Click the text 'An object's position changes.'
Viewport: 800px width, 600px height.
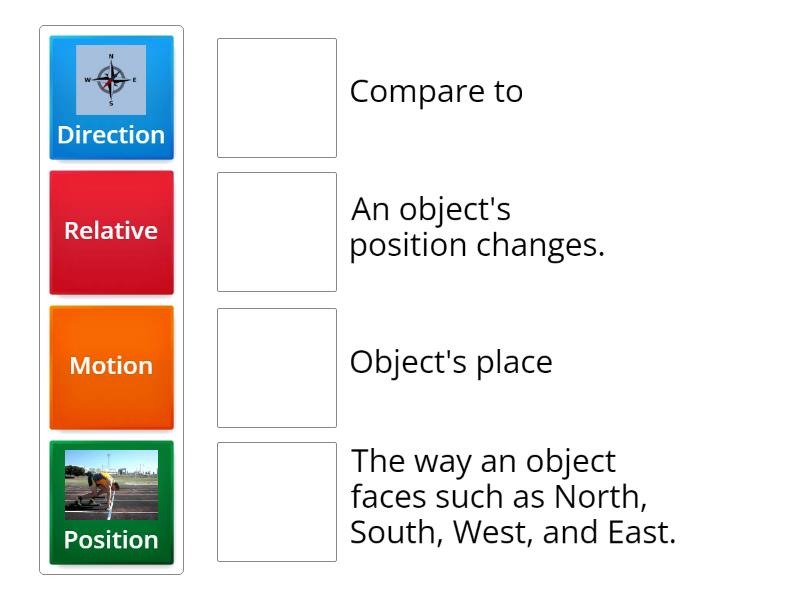pyautogui.click(x=477, y=227)
